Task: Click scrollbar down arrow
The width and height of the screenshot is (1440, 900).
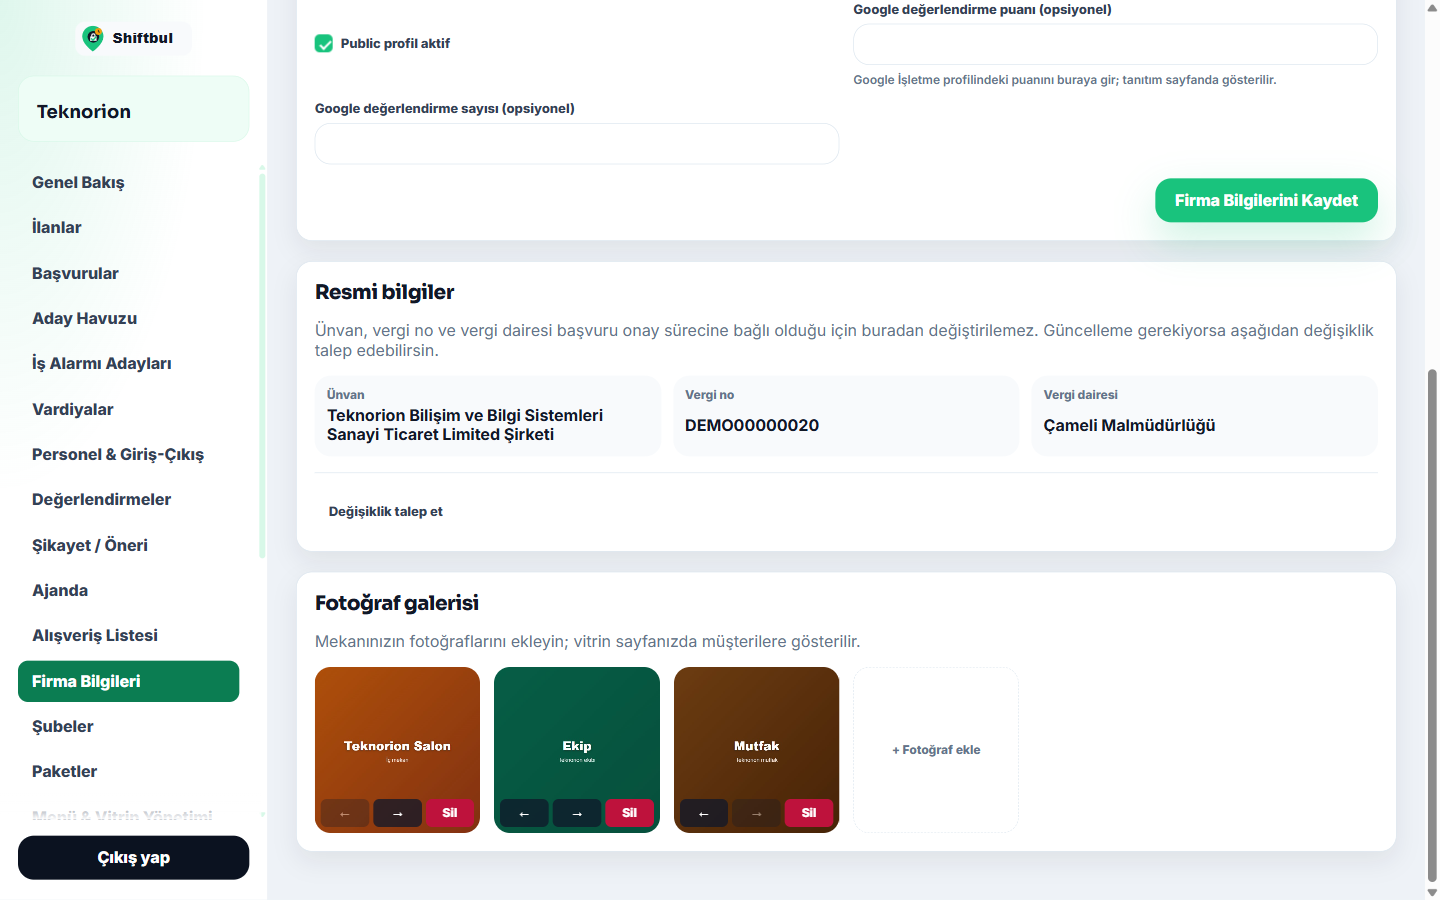Action: (1432, 892)
